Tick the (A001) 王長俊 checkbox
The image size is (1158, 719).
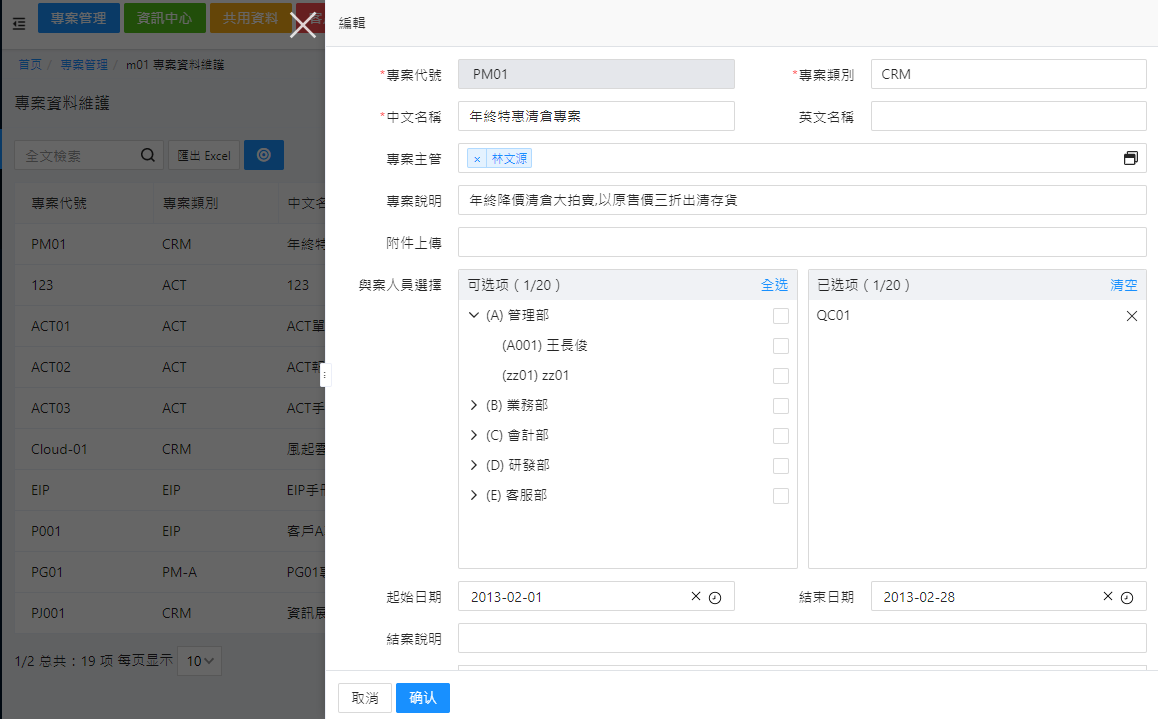[780, 346]
